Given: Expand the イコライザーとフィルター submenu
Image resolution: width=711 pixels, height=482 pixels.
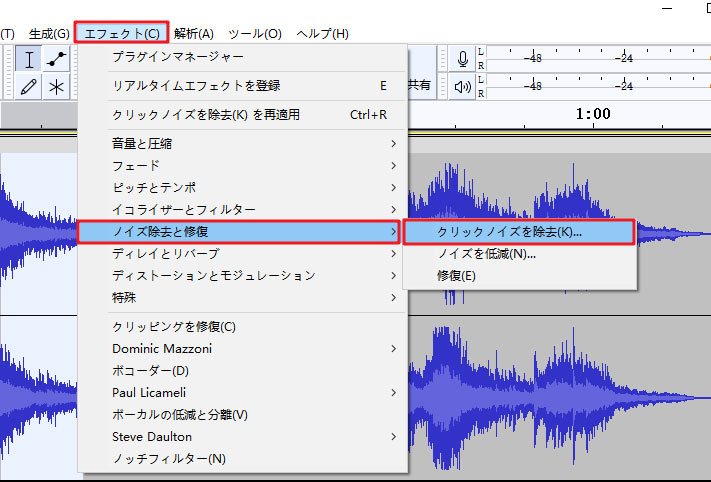Looking at the screenshot, I should 243,209.
